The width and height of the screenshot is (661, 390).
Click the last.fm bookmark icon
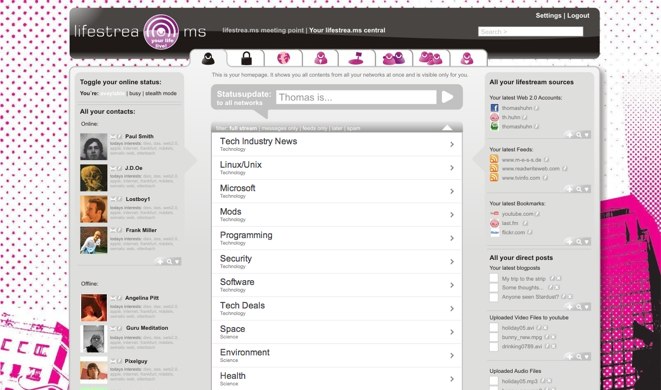click(494, 223)
